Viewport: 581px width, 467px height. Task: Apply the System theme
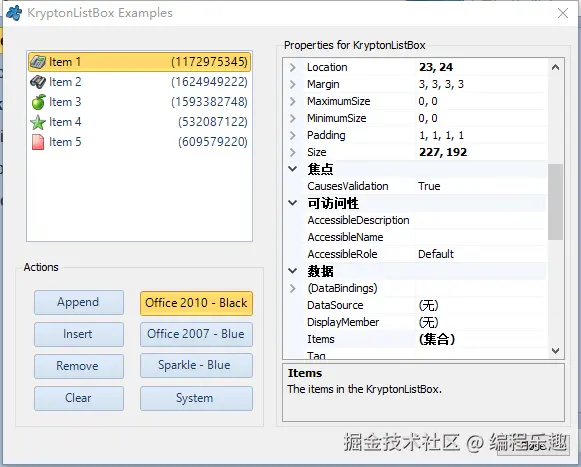196,398
